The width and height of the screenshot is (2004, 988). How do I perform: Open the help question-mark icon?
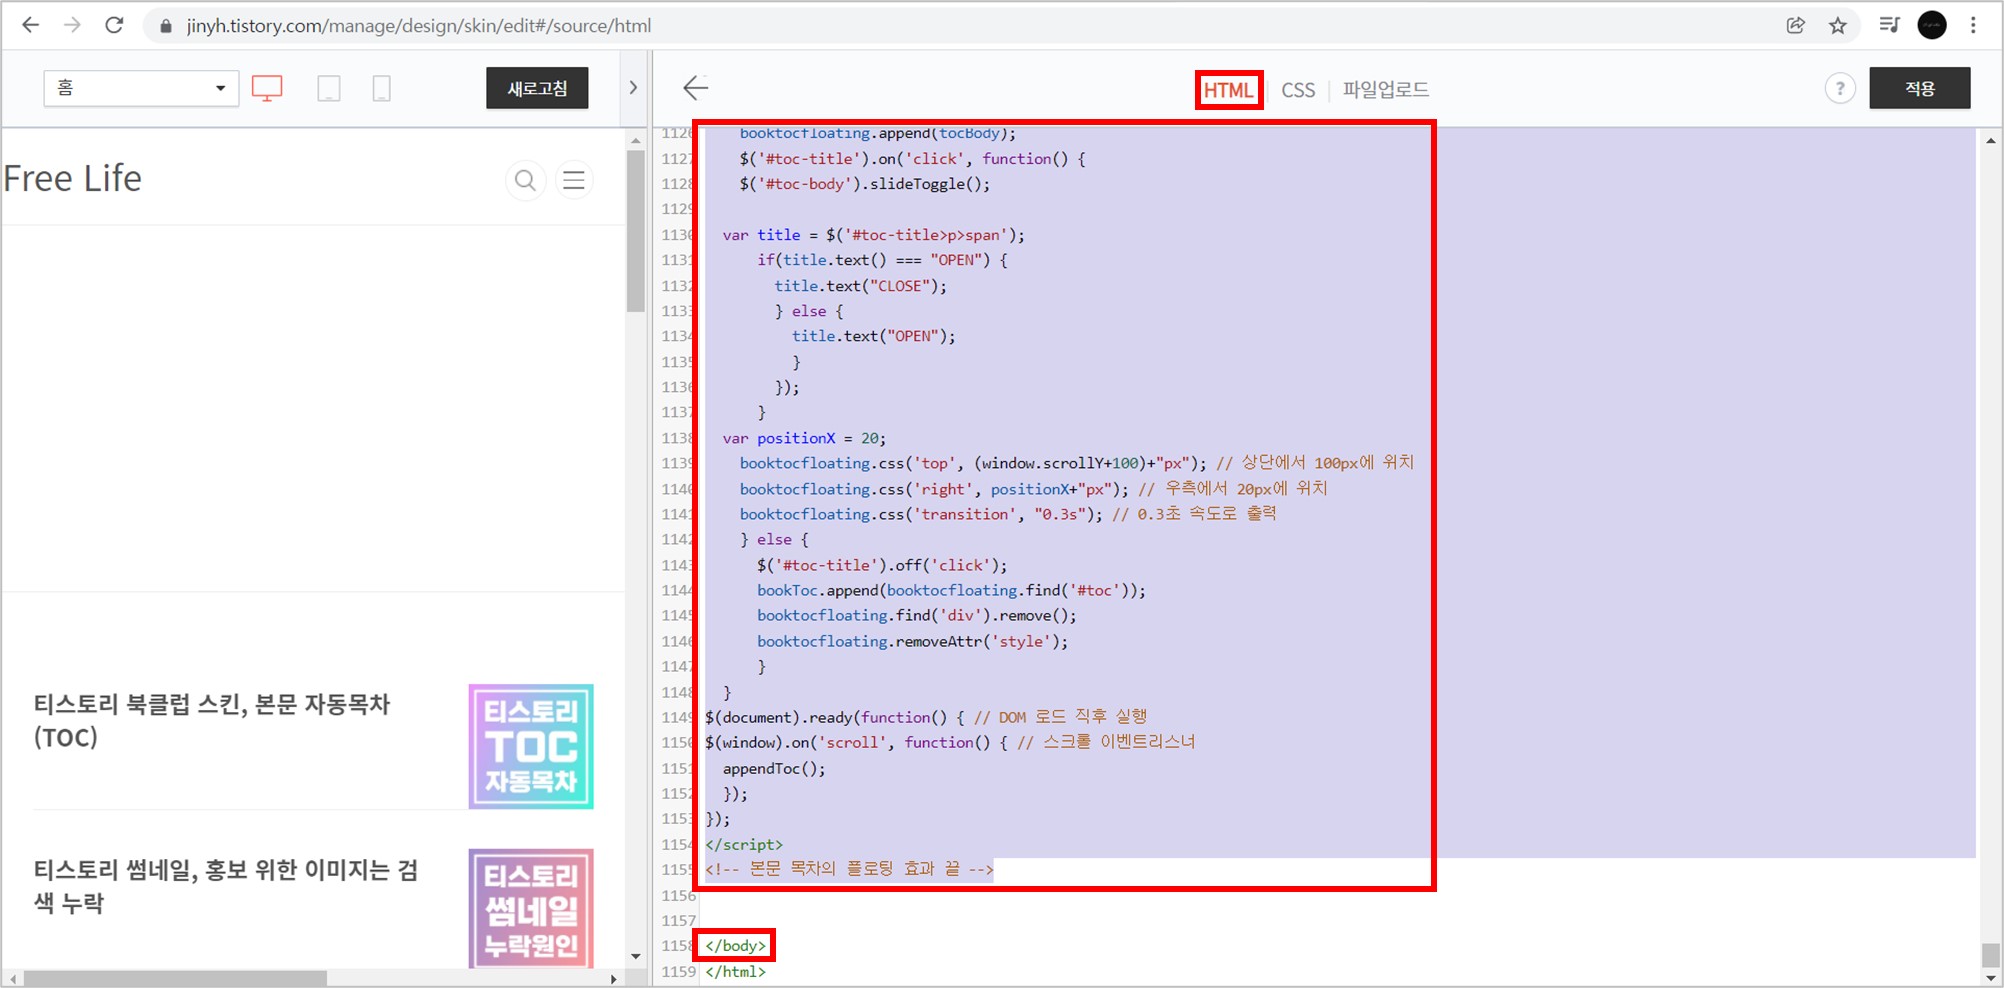tap(1840, 88)
